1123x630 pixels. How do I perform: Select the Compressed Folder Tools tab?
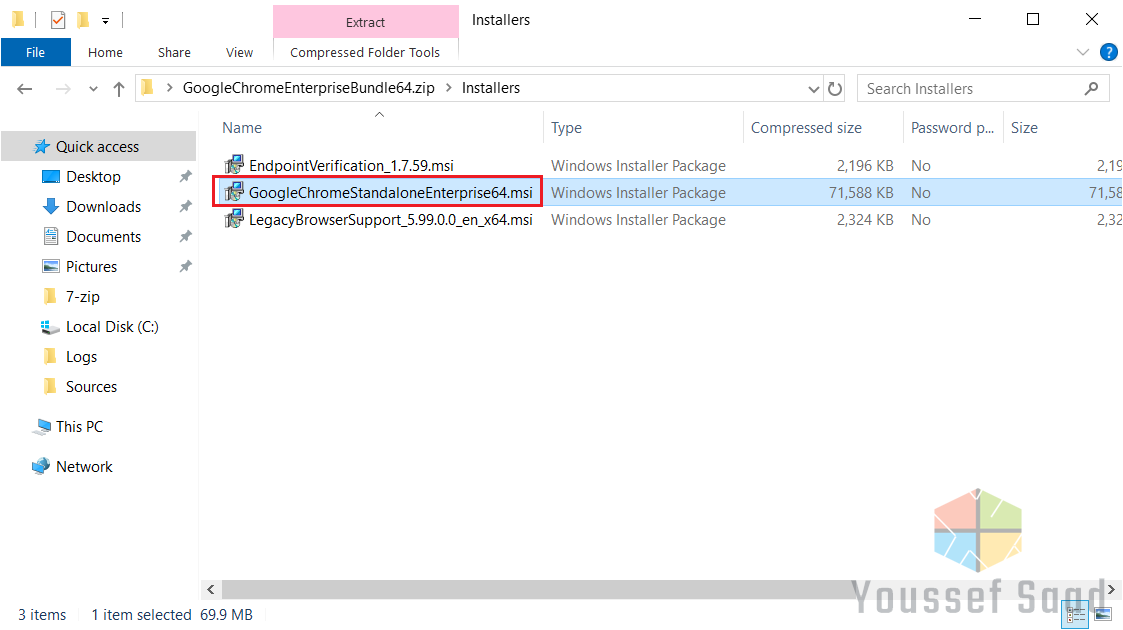(365, 52)
